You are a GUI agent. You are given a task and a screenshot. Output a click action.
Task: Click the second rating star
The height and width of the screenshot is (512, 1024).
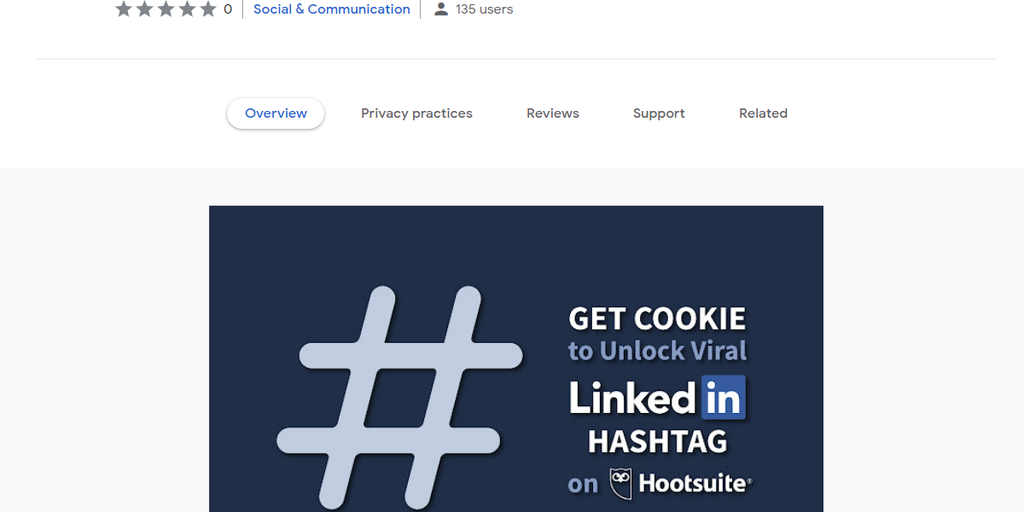click(x=145, y=9)
